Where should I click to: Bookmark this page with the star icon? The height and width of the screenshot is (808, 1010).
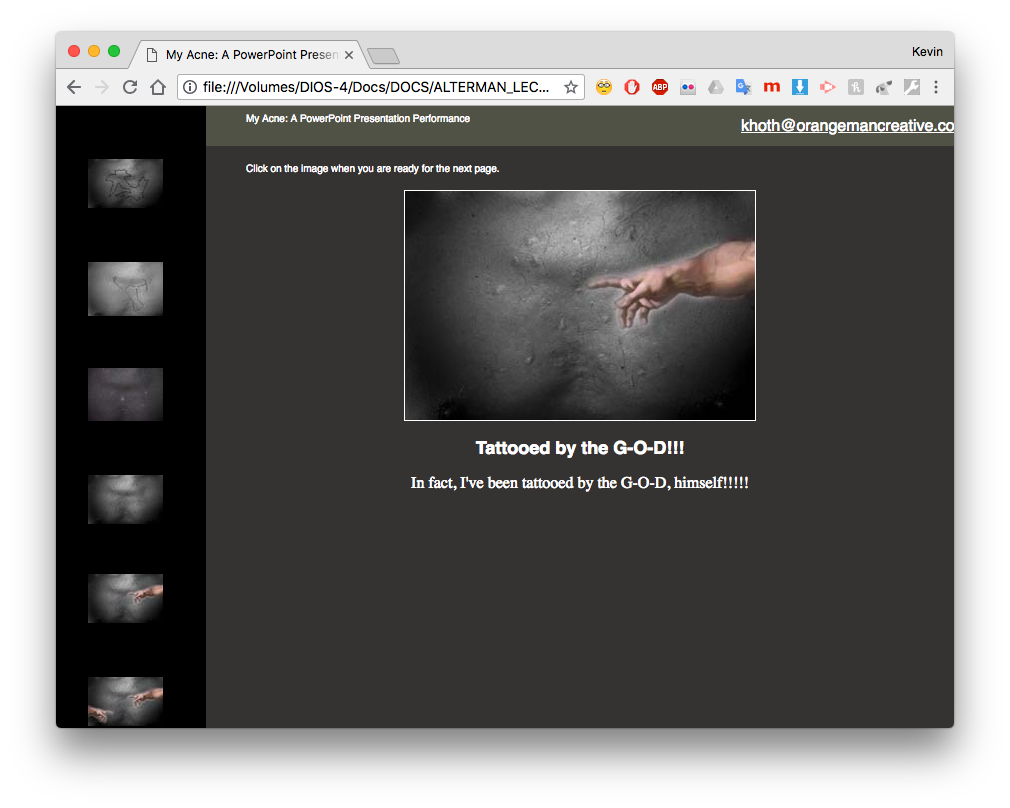click(x=571, y=87)
